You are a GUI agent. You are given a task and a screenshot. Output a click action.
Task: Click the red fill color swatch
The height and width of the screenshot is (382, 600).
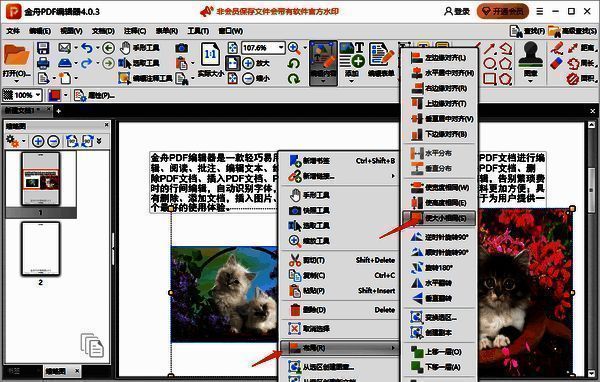click(x=54, y=95)
